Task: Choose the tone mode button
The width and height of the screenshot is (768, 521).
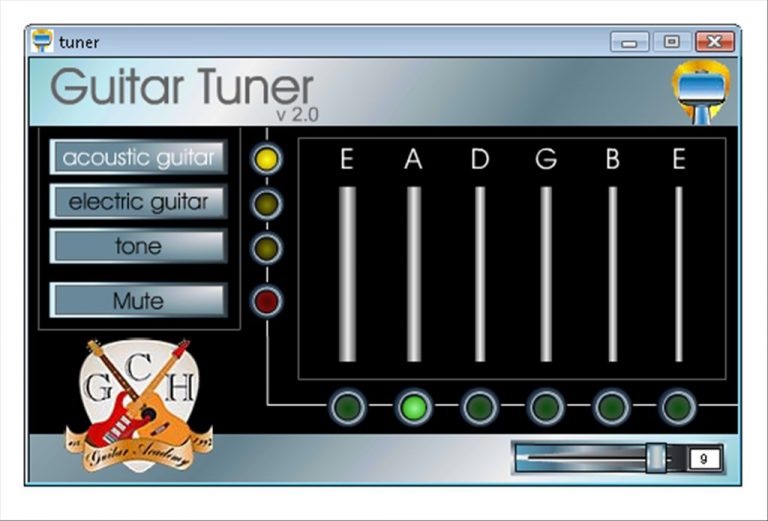Action: [x=139, y=246]
